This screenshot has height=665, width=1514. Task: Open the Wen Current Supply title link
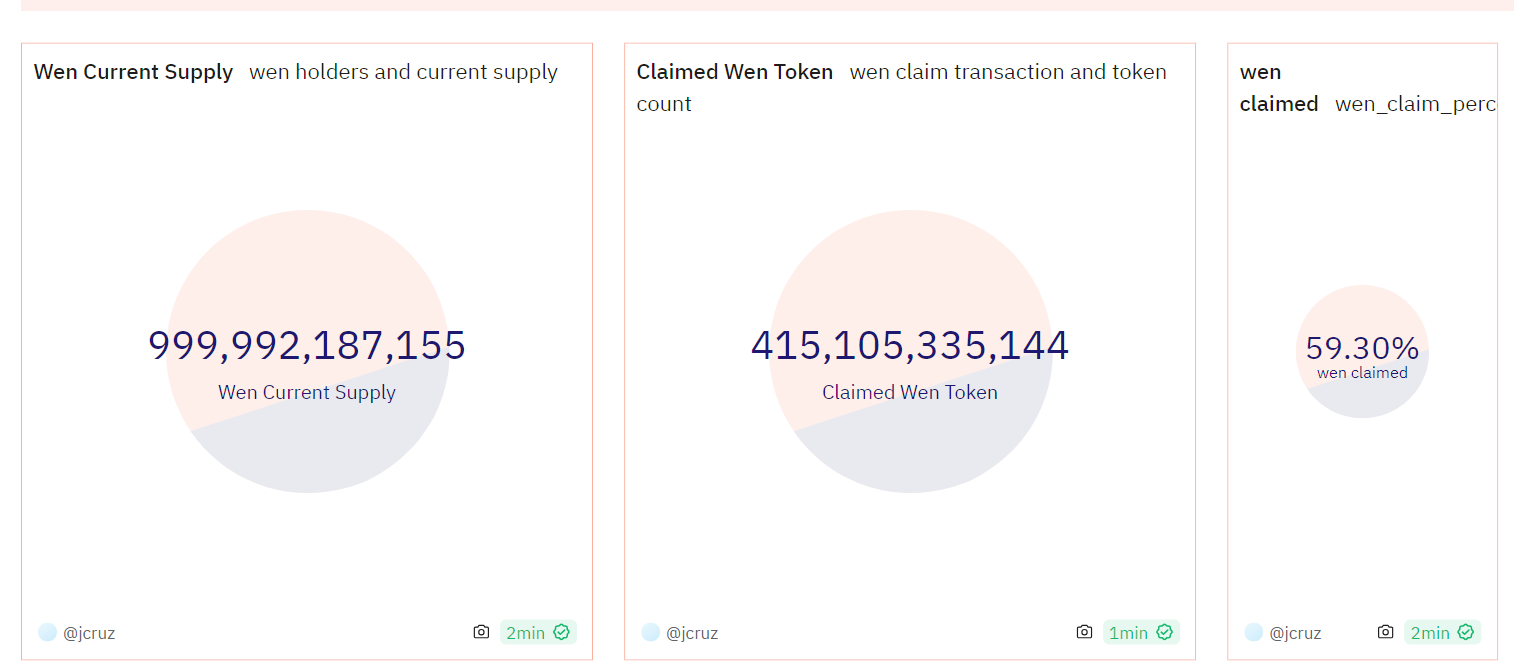click(133, 72)
